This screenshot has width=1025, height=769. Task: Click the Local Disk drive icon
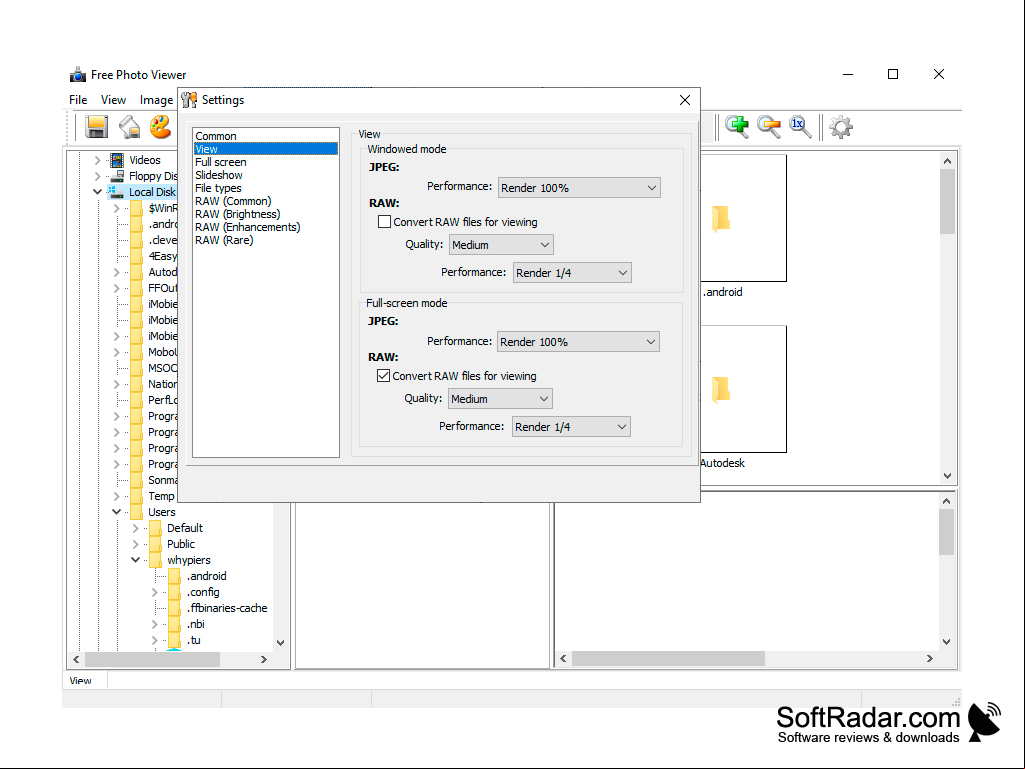click(116, 192)
